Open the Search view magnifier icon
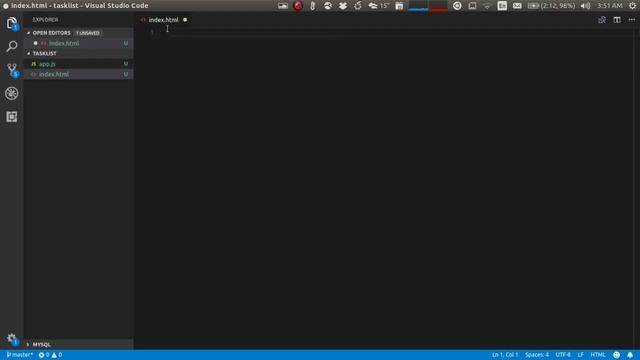 point(12,46)
